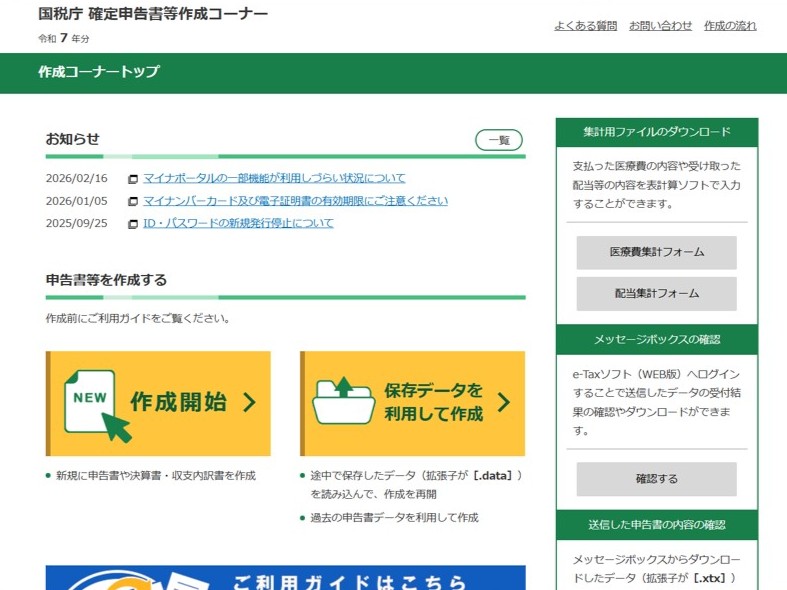The width and height of the screenshot is (787, 590).
Task: Click 作成前にご利用ガイドをご覧ください text
Action: tap(138, 318)
